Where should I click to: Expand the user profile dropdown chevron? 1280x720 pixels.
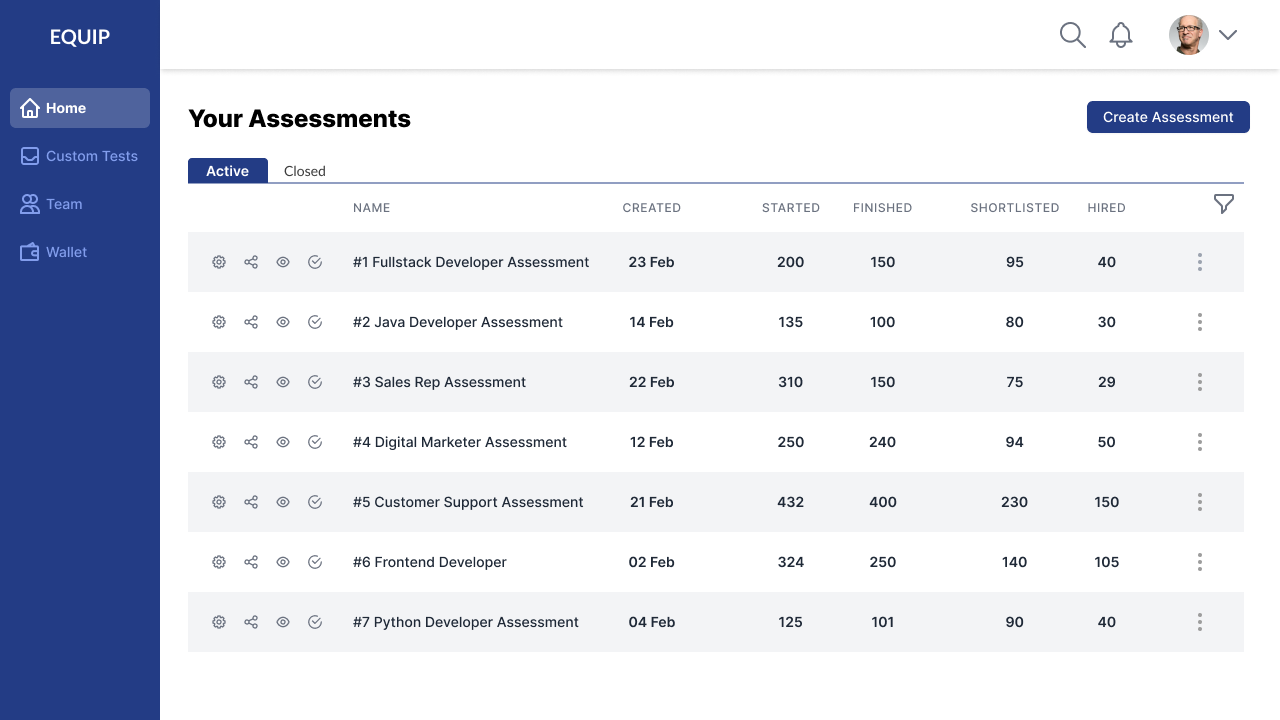tap(1228, 35)
